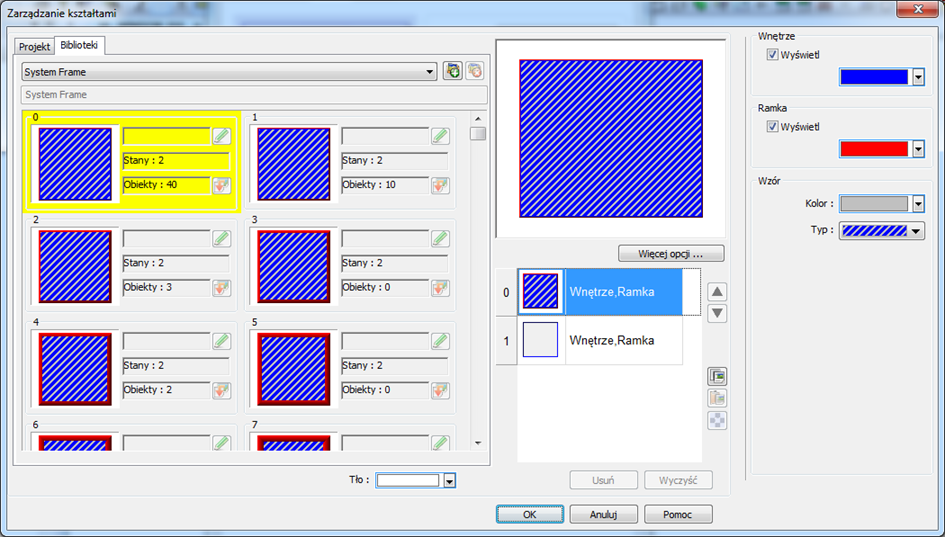
Task: Click the Anuluj button
Action: 603,514
